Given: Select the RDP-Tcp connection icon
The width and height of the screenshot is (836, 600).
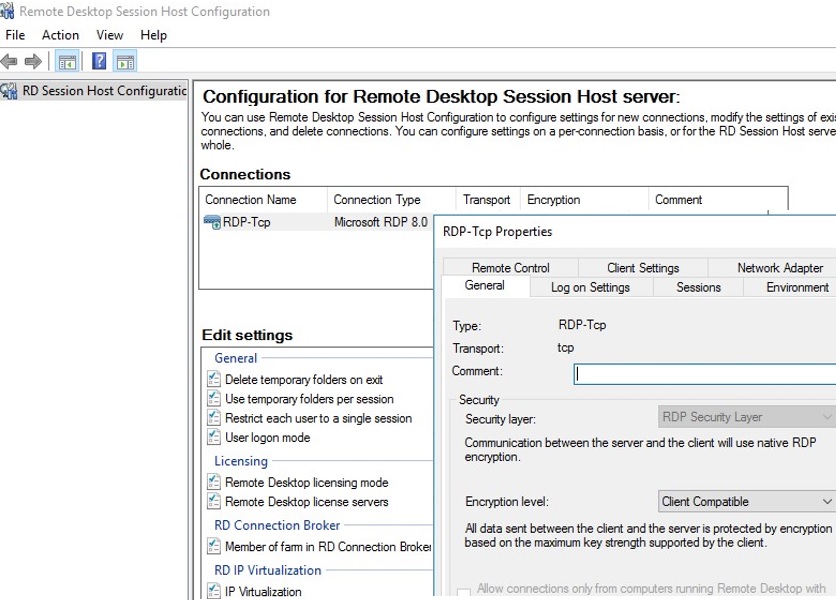Looking at the screenshot, I should tap(212, 223).
